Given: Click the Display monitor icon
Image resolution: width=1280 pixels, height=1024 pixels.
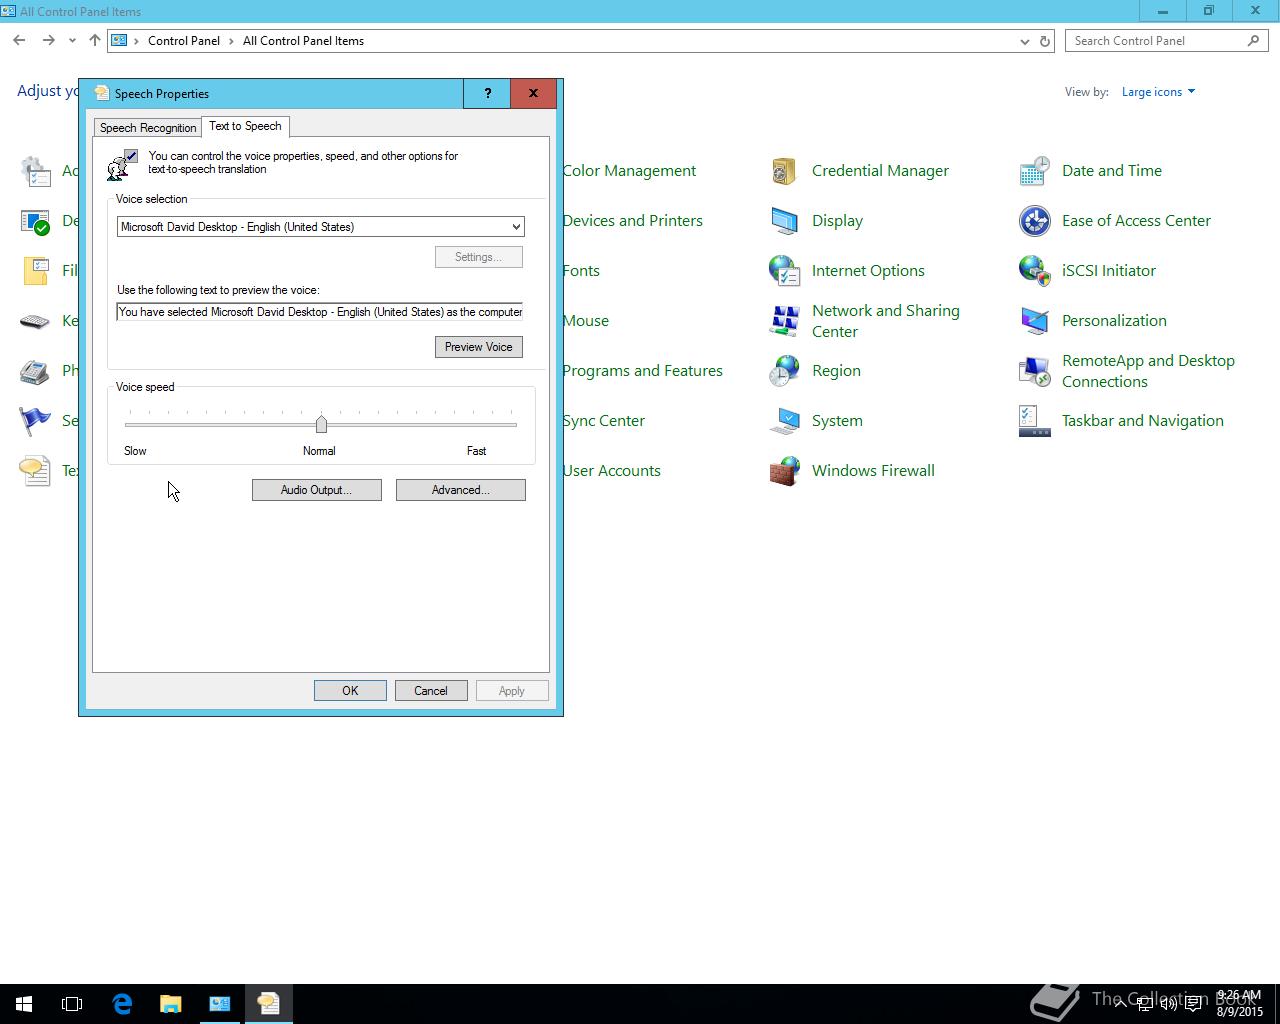Looking at the screenshot, I should 784,221.
